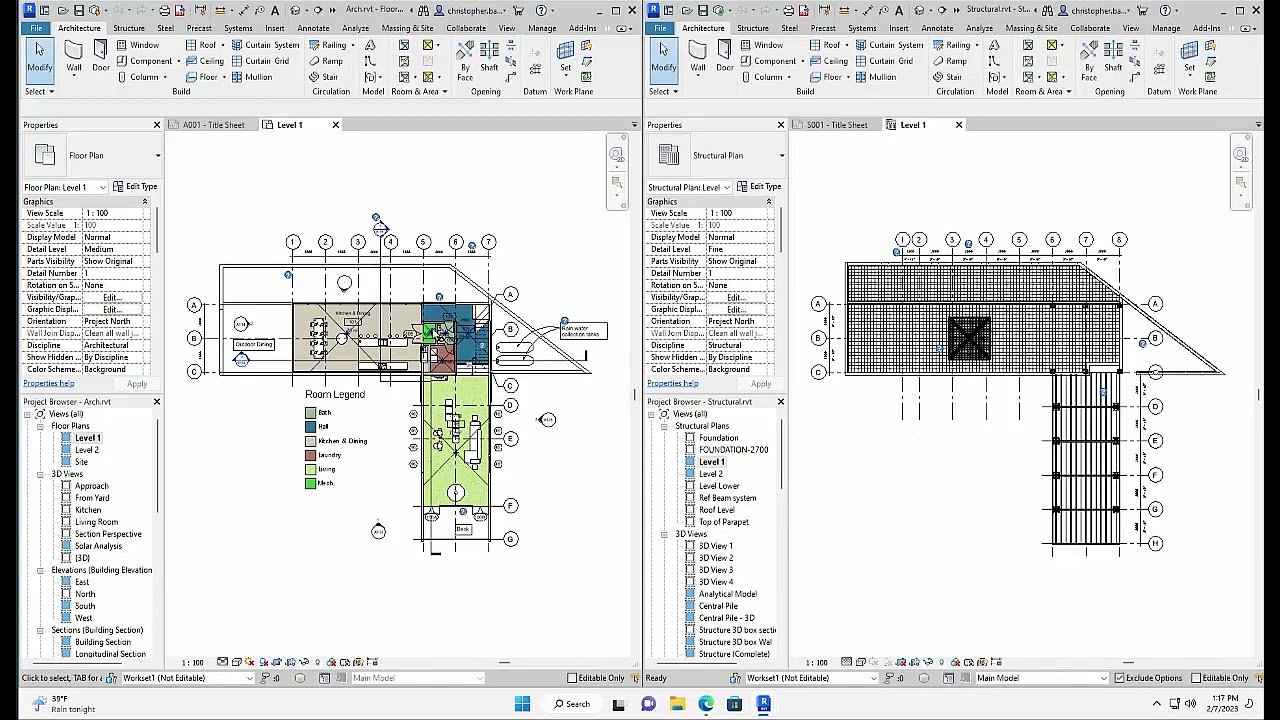Click Visibility/Graphics Edit button in Arch Properties
Viewport: 1280px width, 720px height.
pos(111,297)
